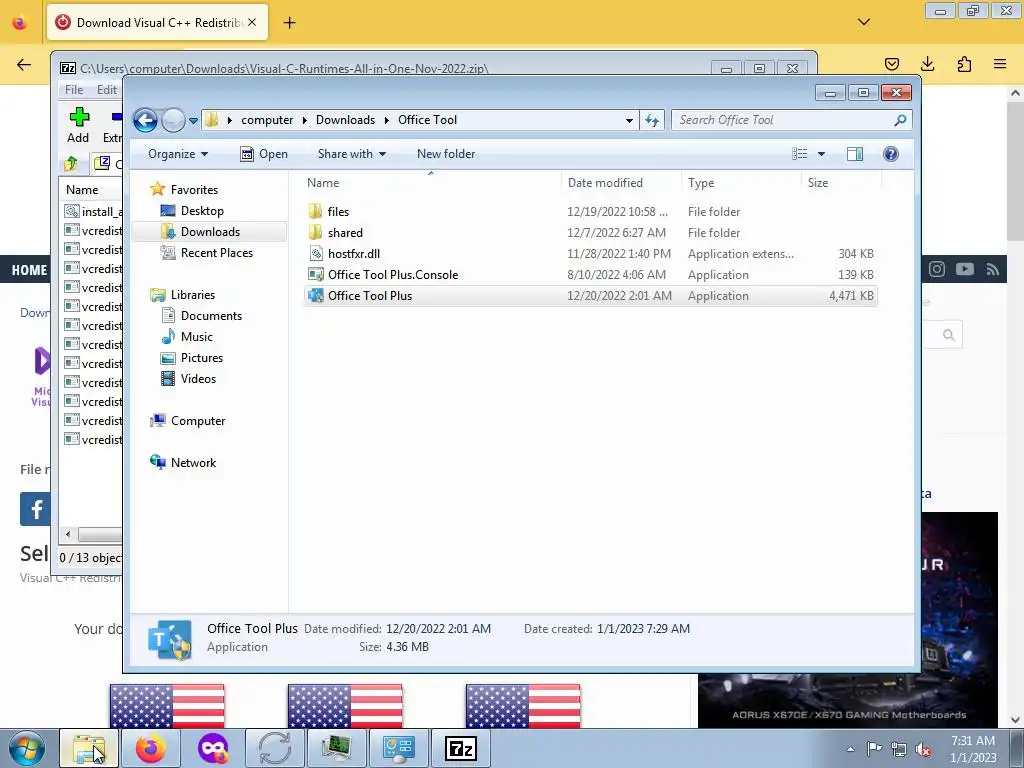The height and width of the screenshot is (768, 1024).
Task: Open the File menu in 7-Zip window
Action: tap(74, 89)
